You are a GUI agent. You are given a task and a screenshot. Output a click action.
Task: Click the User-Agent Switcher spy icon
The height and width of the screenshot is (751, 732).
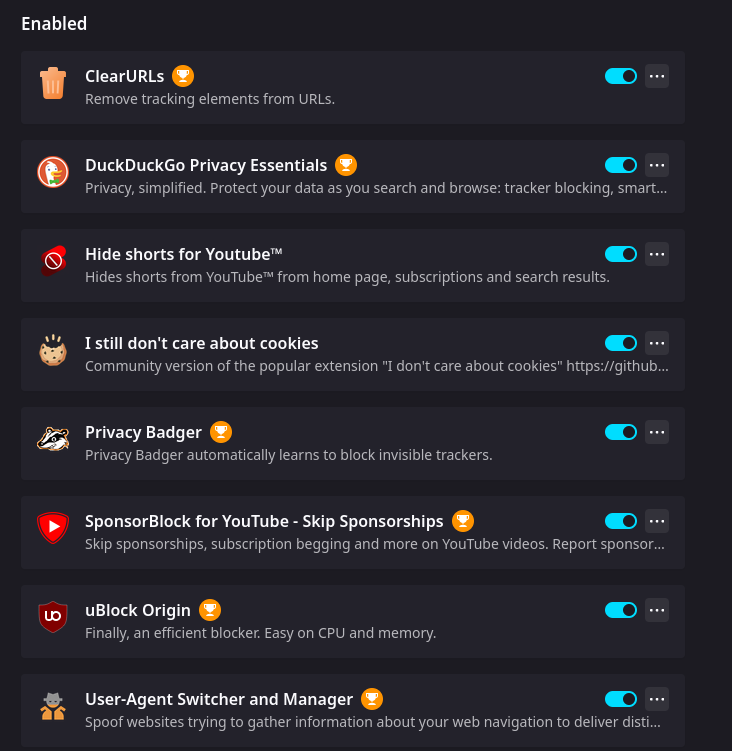(x=53, y=706)
